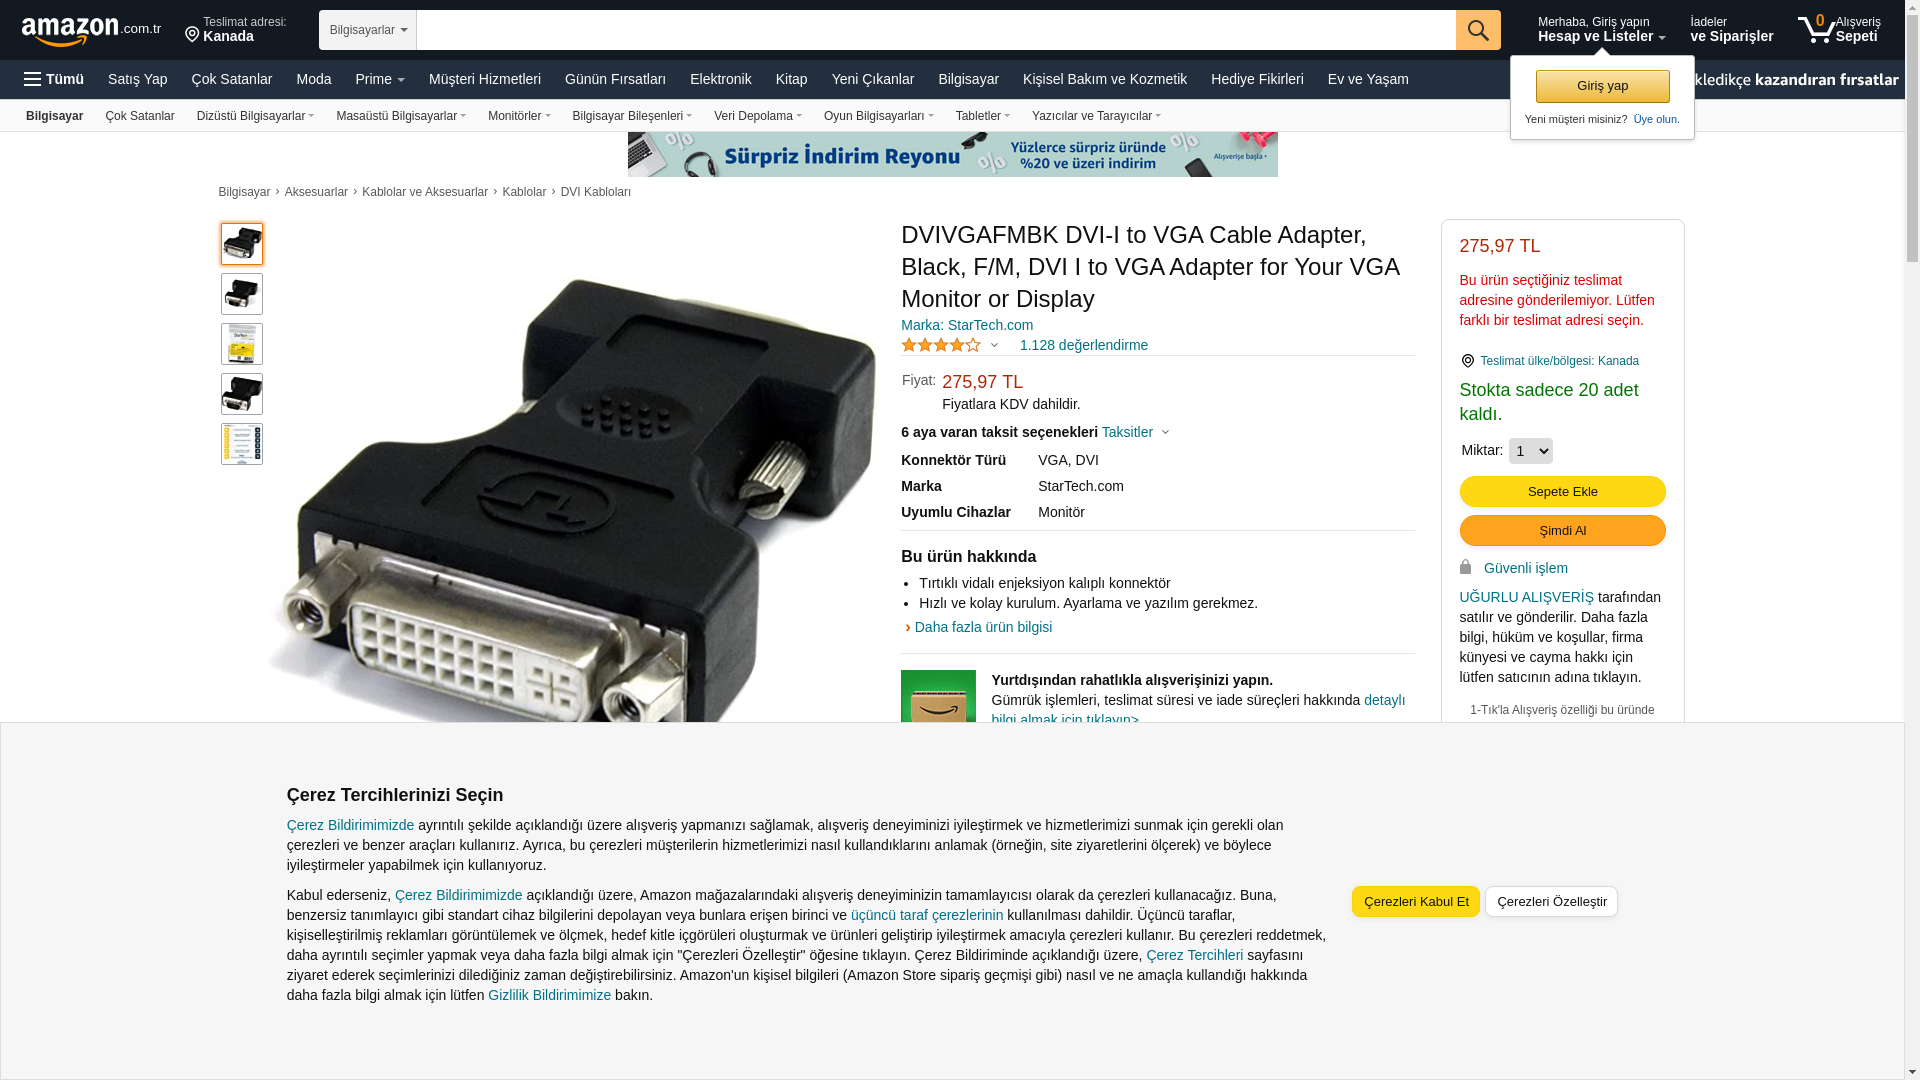Open the Elektronik navigation item
Screen dimensions: 1920x1080
721,79
